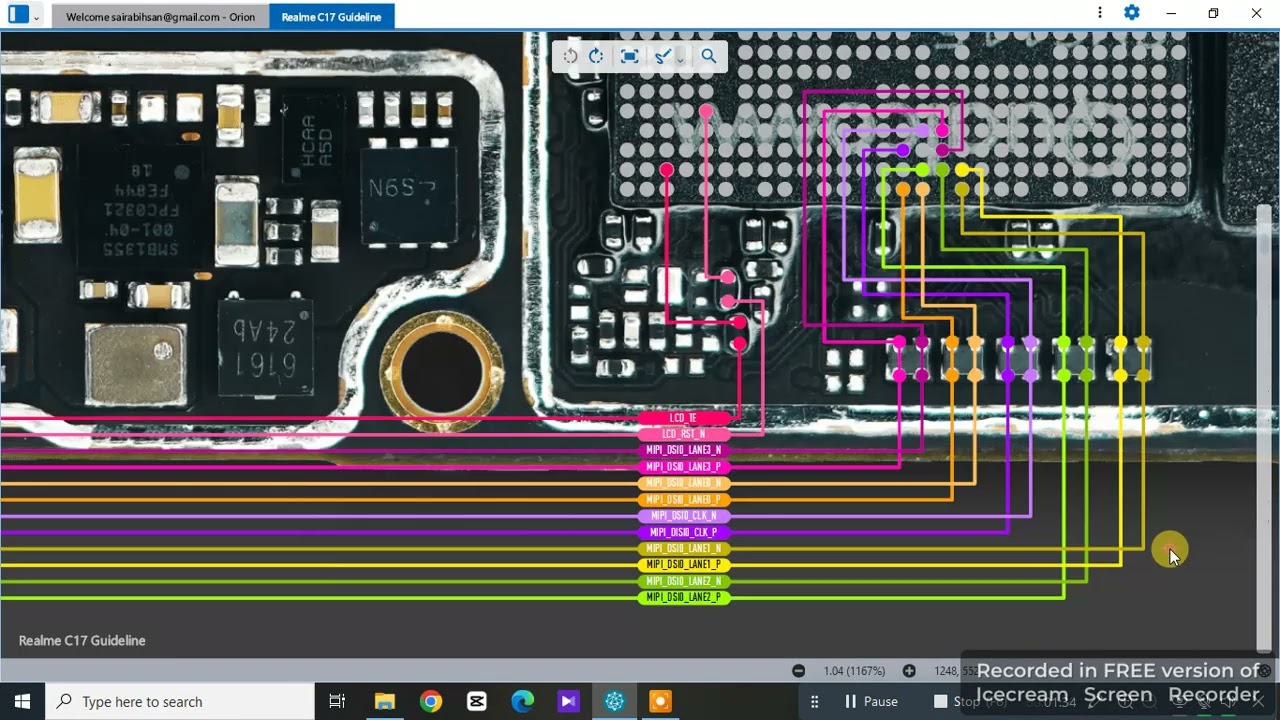Image resolution: width=1280 pixels, height=720 pixels.
Task: Open the Windows Start menu
Action: click(x=22, y=701)
